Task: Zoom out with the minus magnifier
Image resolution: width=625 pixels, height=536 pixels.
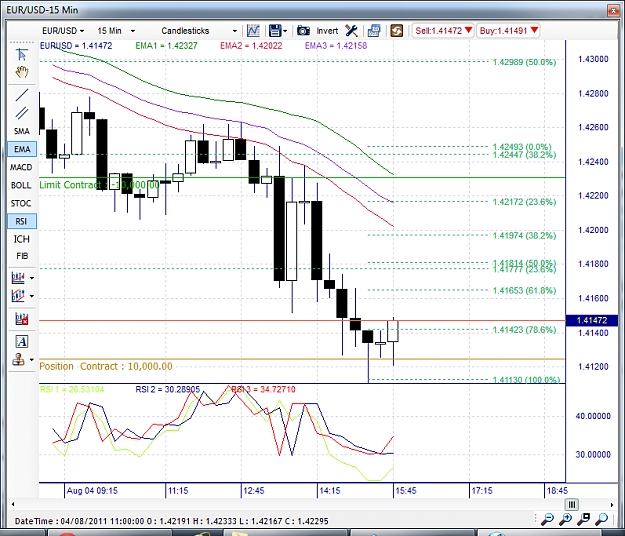Action: (548, 519)
